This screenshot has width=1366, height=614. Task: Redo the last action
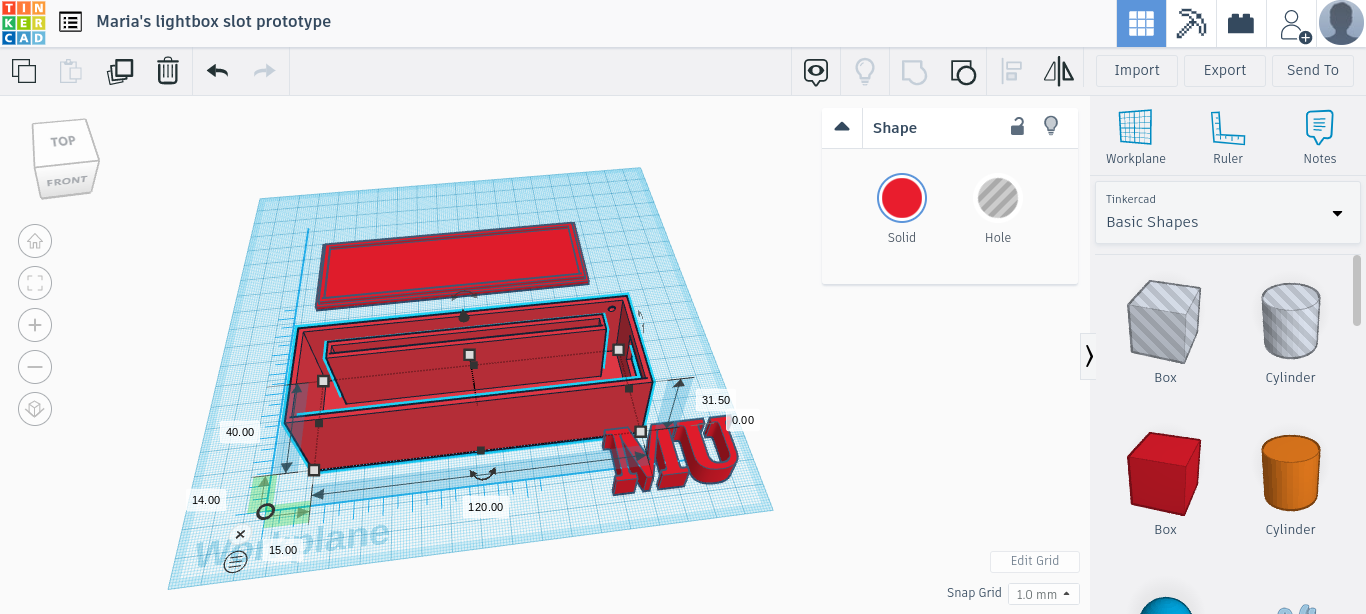coord(264,71)
